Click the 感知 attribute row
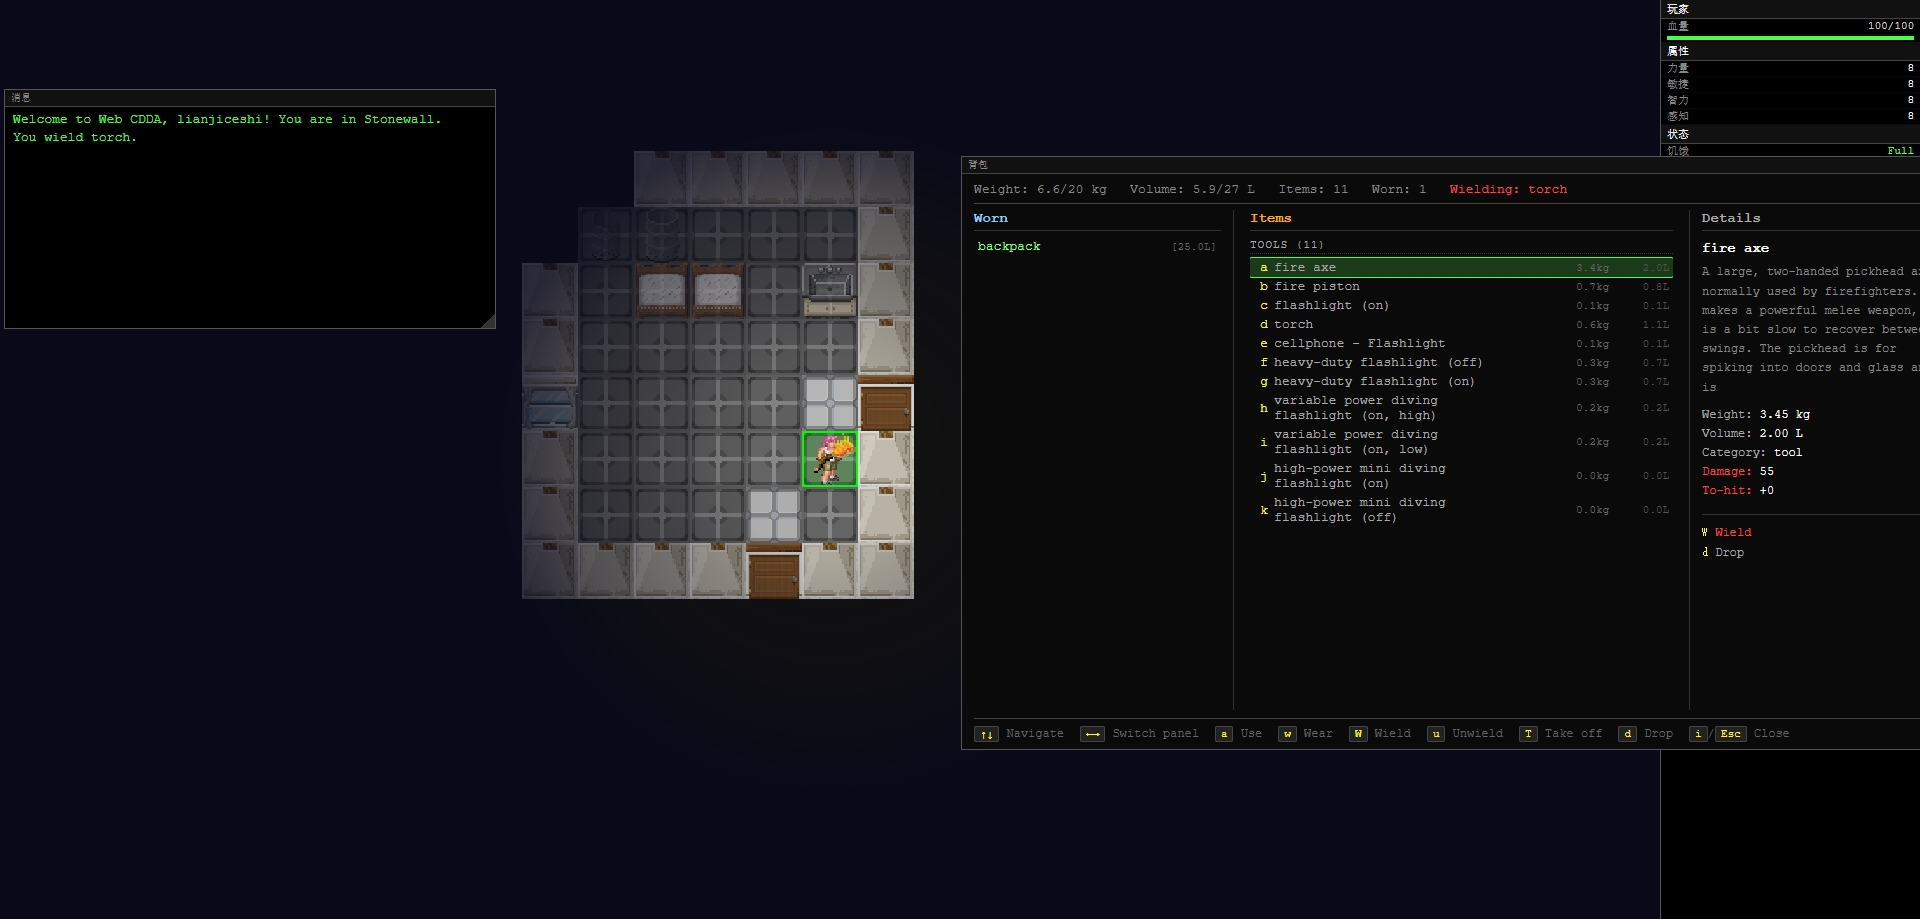This screenshot has width=1920, height=919. tap(1790, 116)
